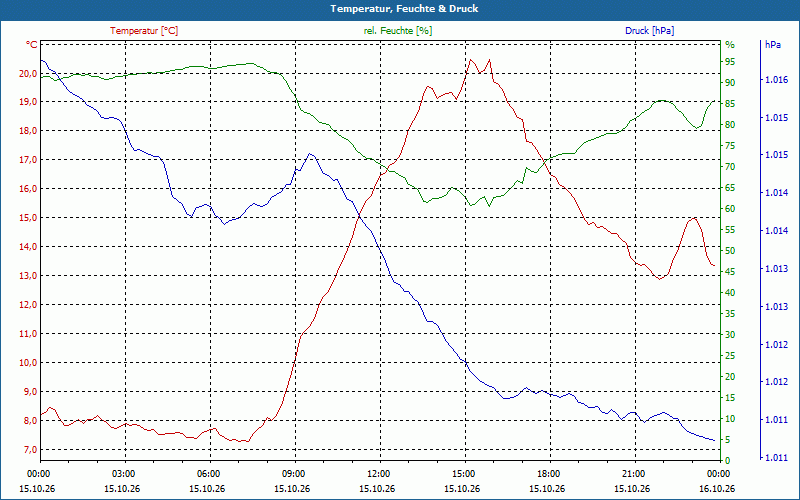Select the green 'rel. Feuchte [%]' legend label
800x500 pixels.
pos(397,31)
